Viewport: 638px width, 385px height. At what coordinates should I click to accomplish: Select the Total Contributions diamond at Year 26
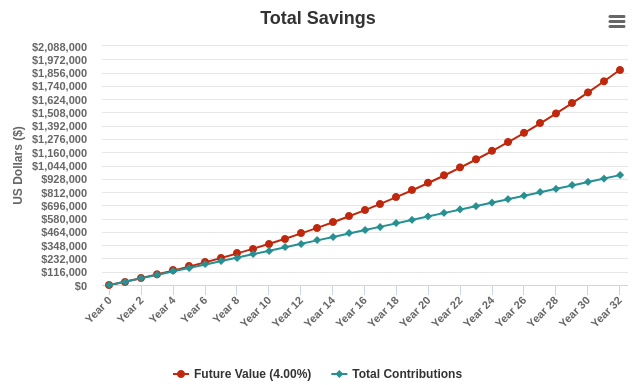click(x=524, y=196)
